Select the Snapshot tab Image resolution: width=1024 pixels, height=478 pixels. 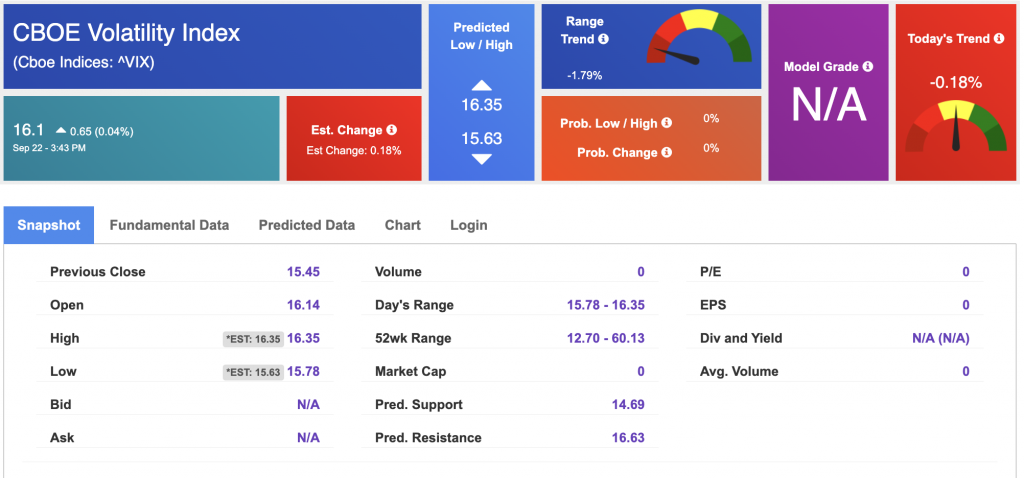(x=49, y=225)
